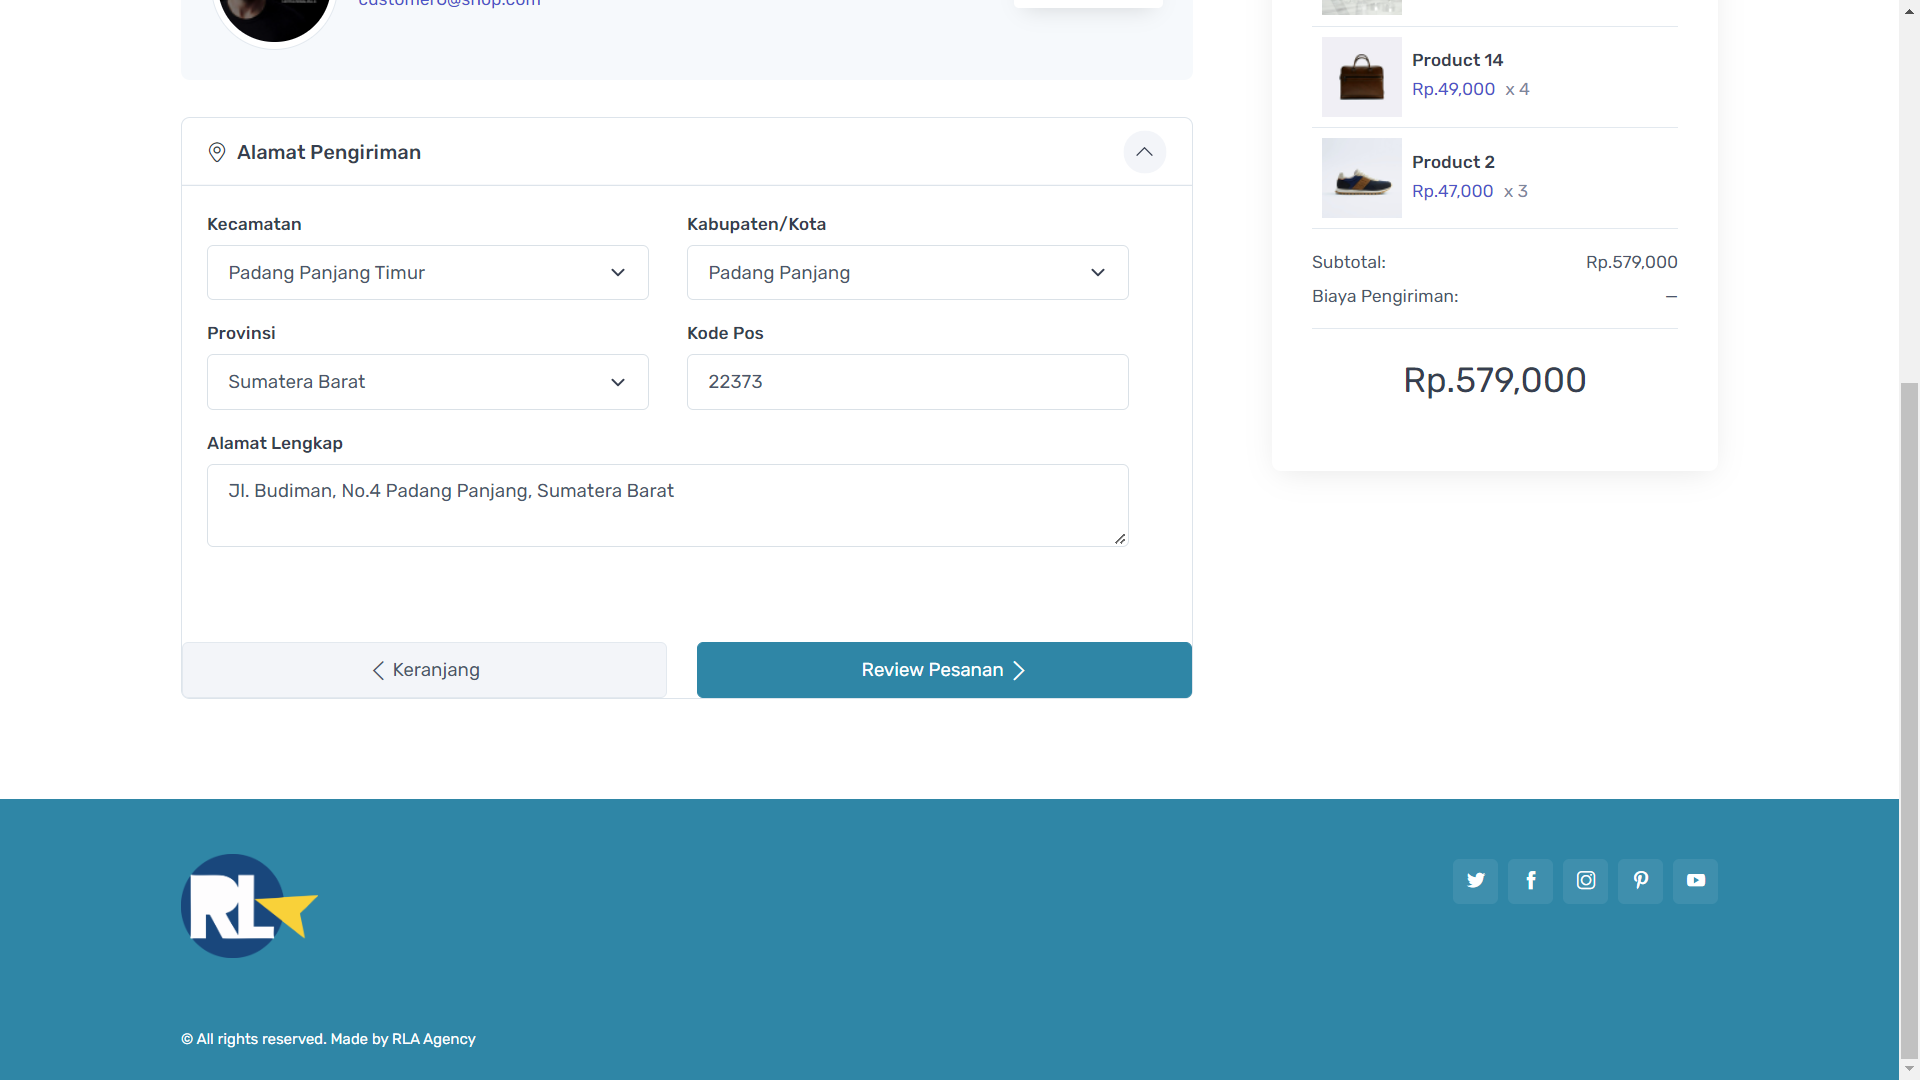Click the RL logo in footer
1920x1080 pixels.
click(x=248, y=906)
